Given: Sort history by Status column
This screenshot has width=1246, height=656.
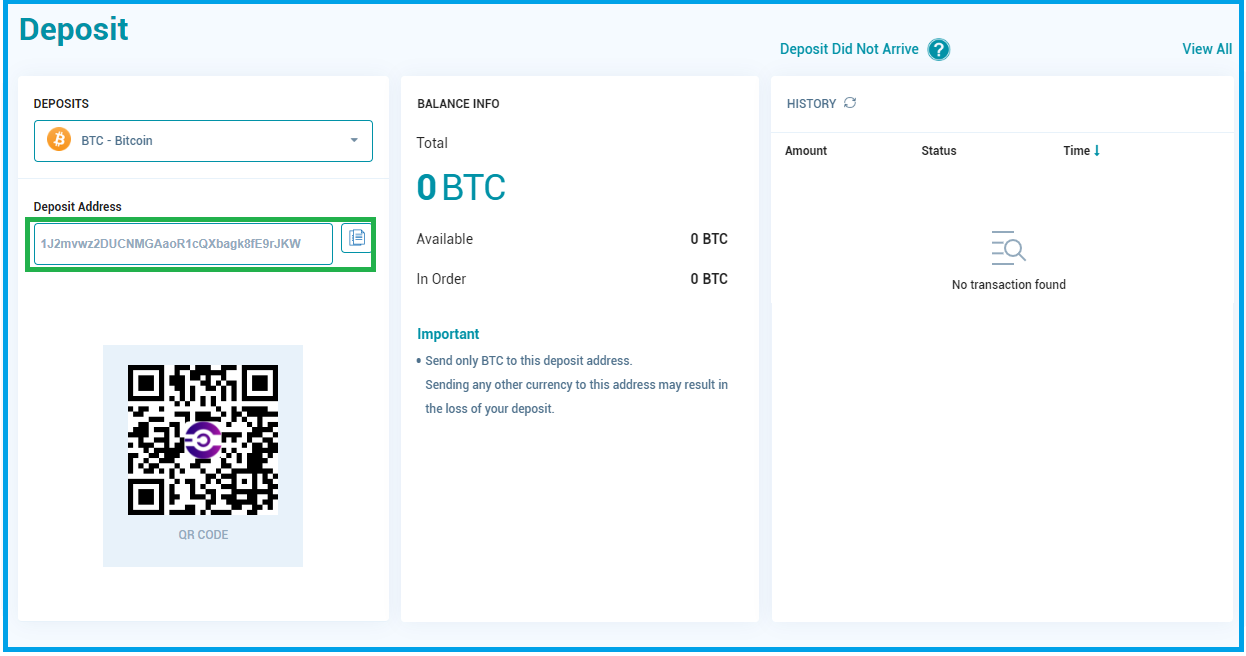Looking at the screenshot, I should coord(939,151).
